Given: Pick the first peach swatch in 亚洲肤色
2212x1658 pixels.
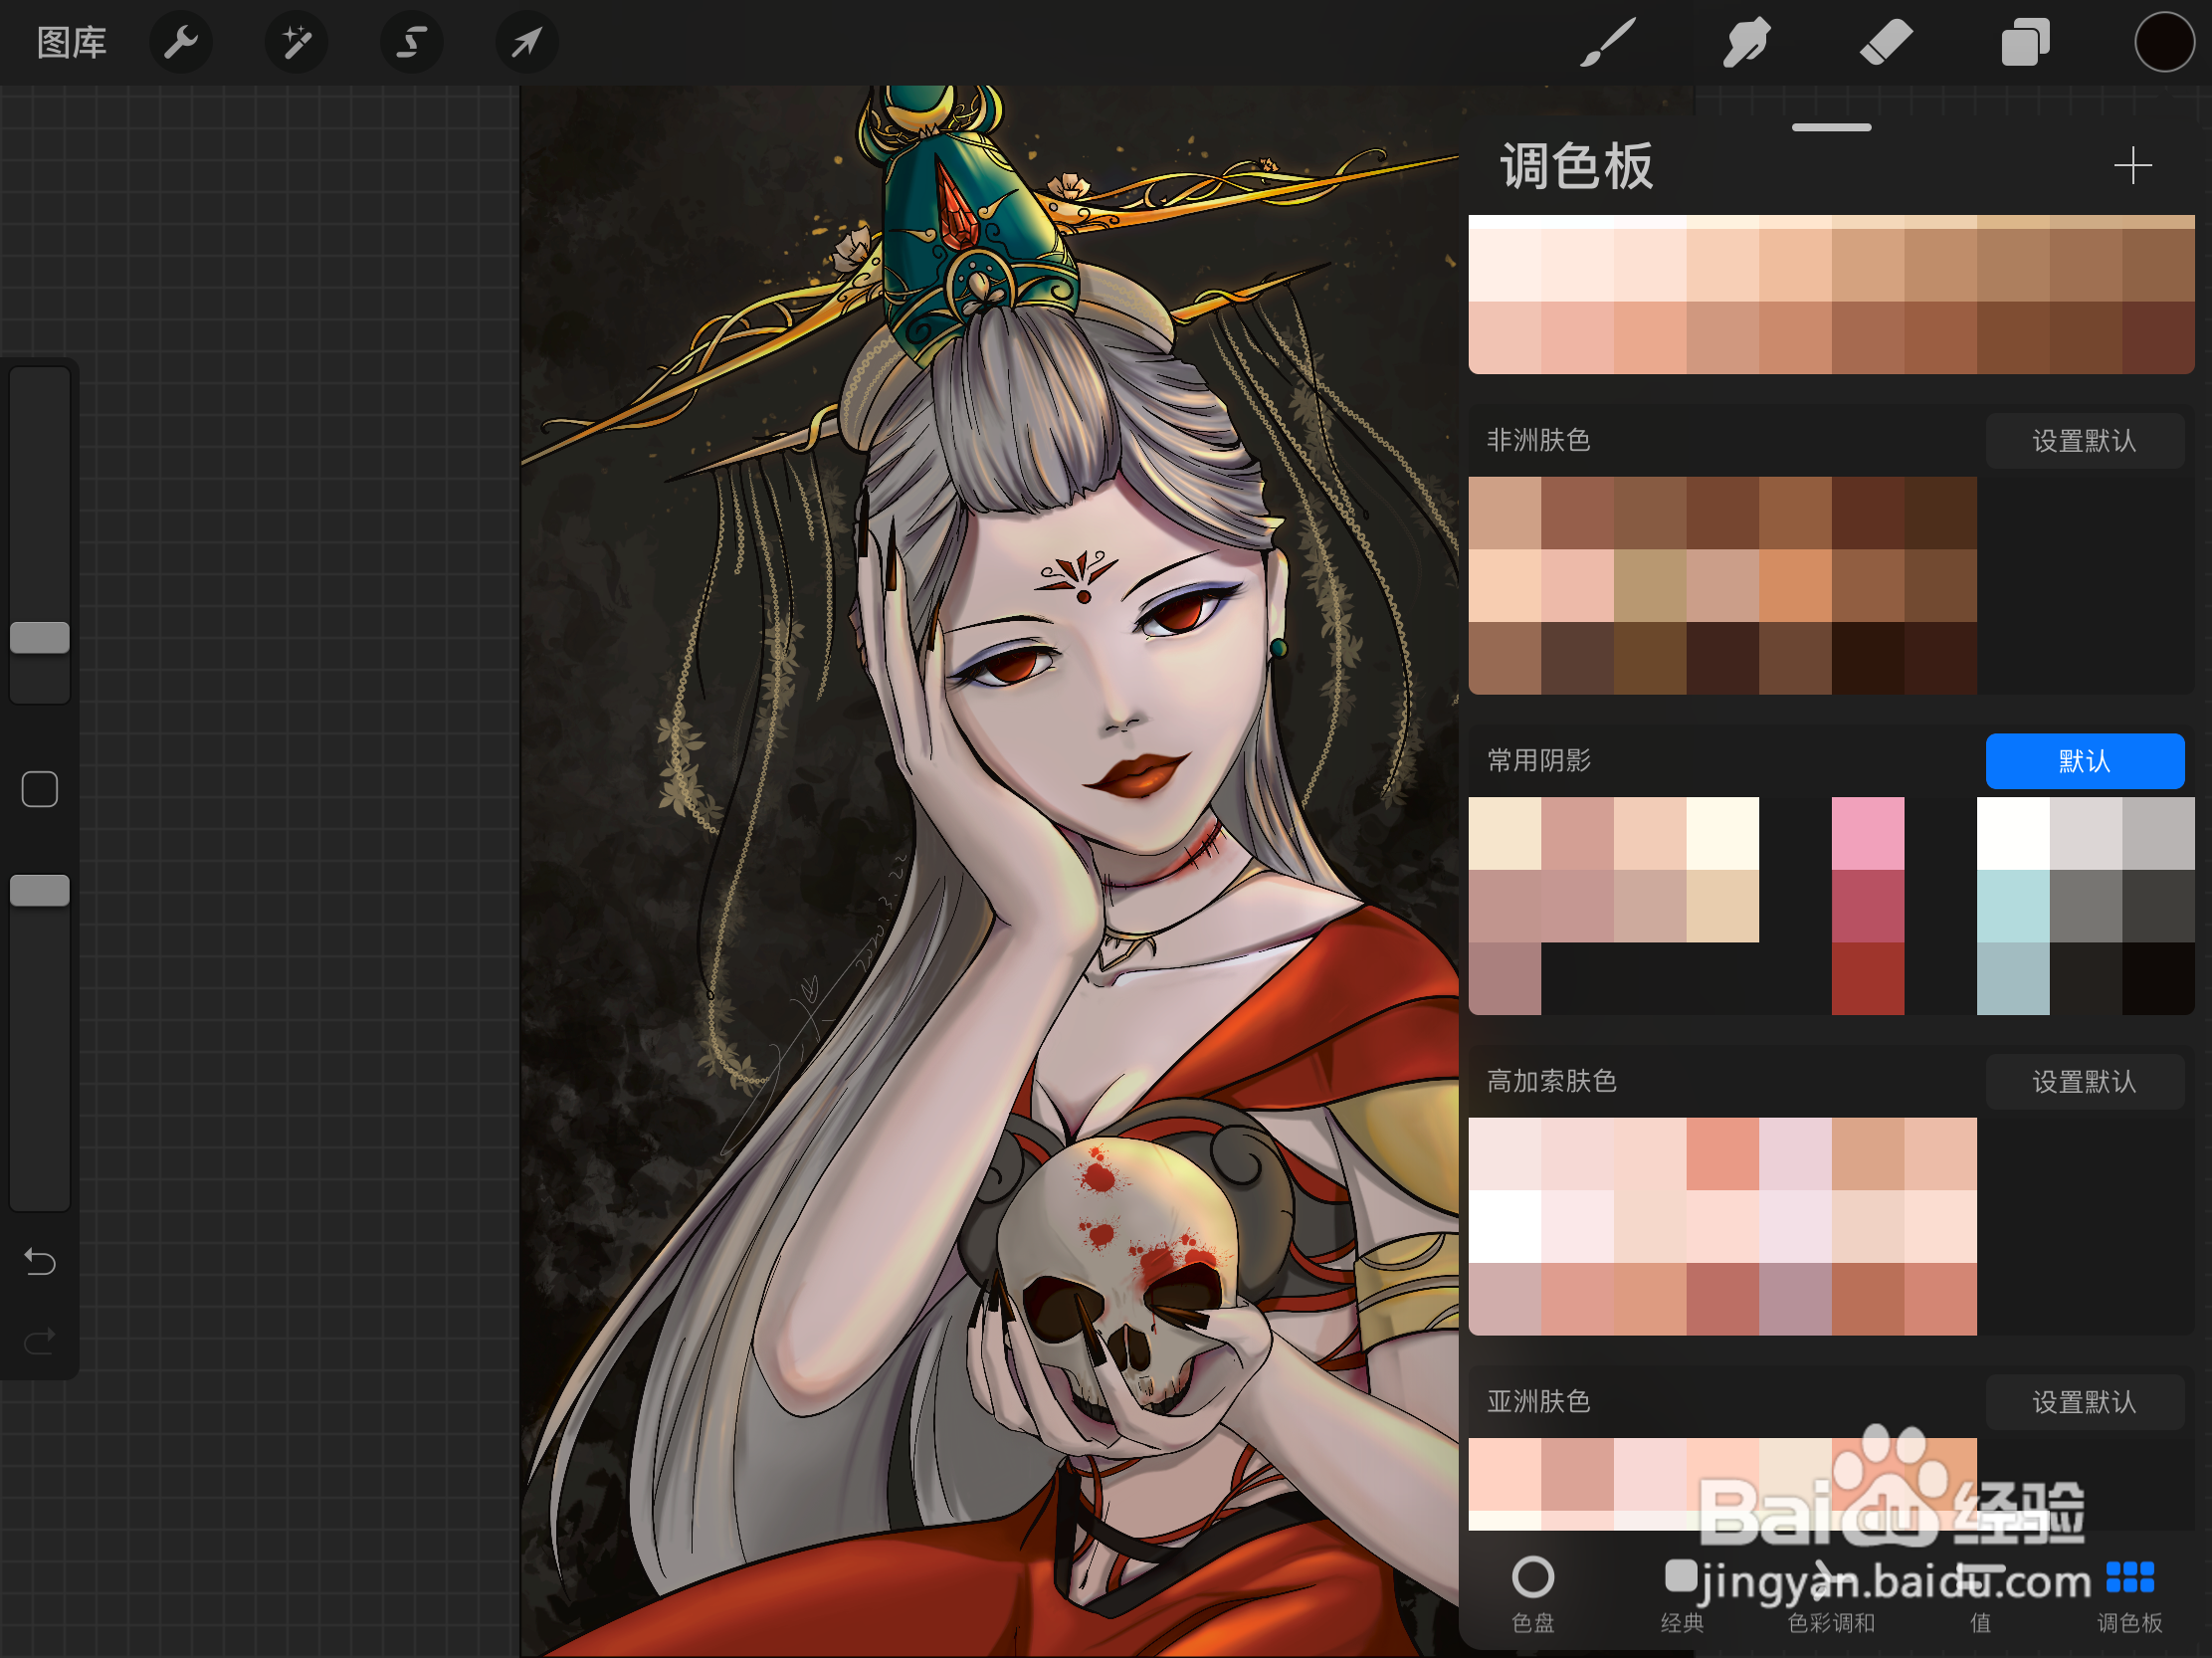Looking at the screenshot, I should point(1504,1474).
